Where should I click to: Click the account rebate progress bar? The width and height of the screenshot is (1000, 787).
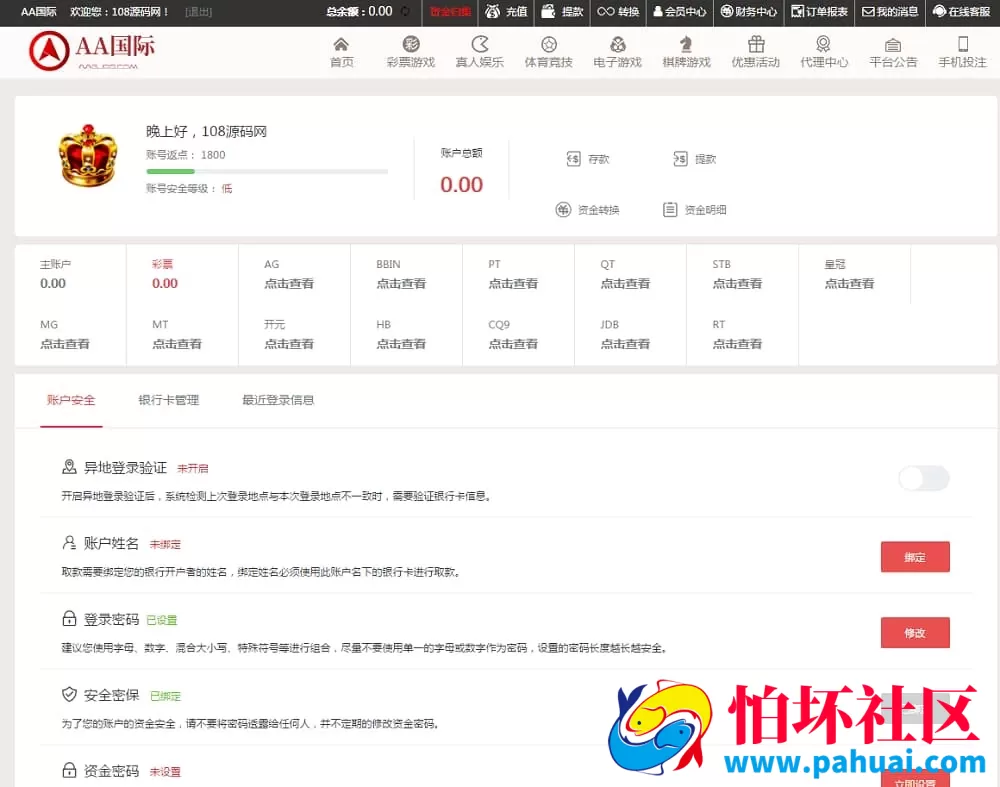[x=267, y=172]
